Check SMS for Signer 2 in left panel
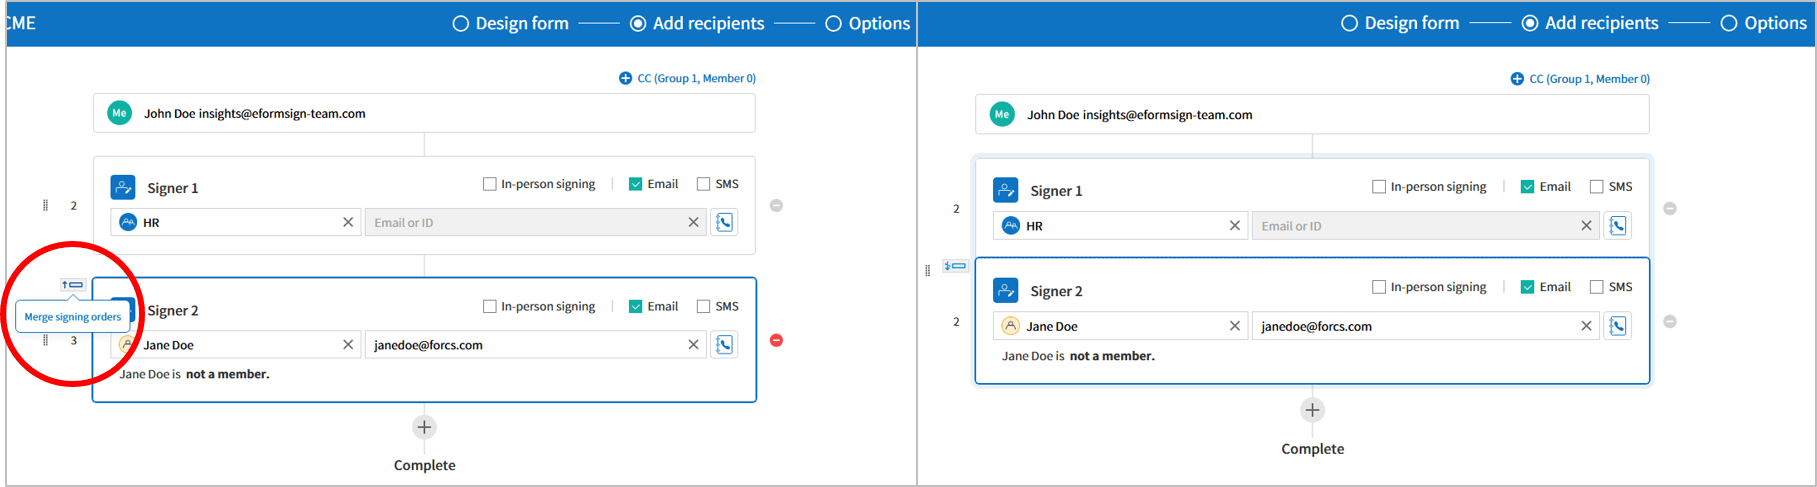The image size is (1817, 487). pyautogui.click(x=703, y=306)
